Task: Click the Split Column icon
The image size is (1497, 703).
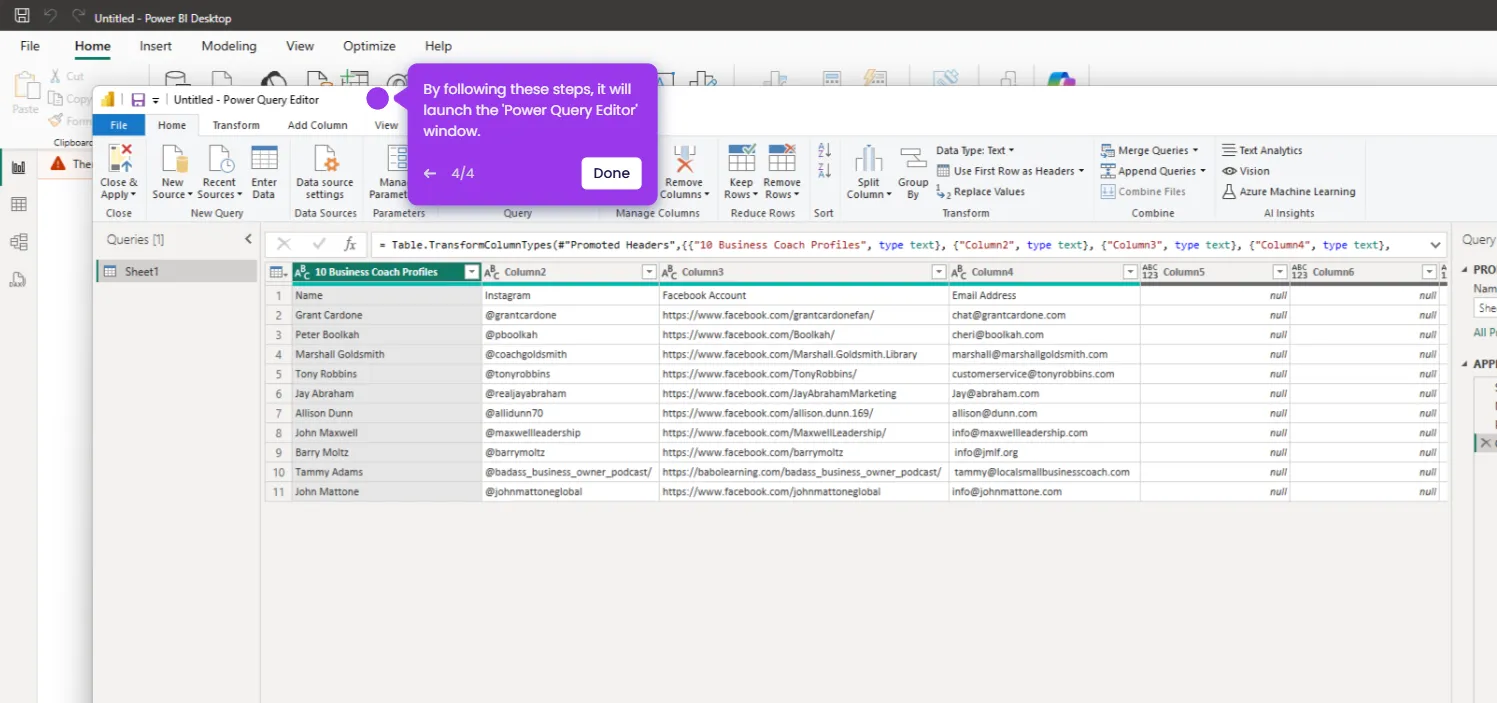Action: click(x=868, y=159)
